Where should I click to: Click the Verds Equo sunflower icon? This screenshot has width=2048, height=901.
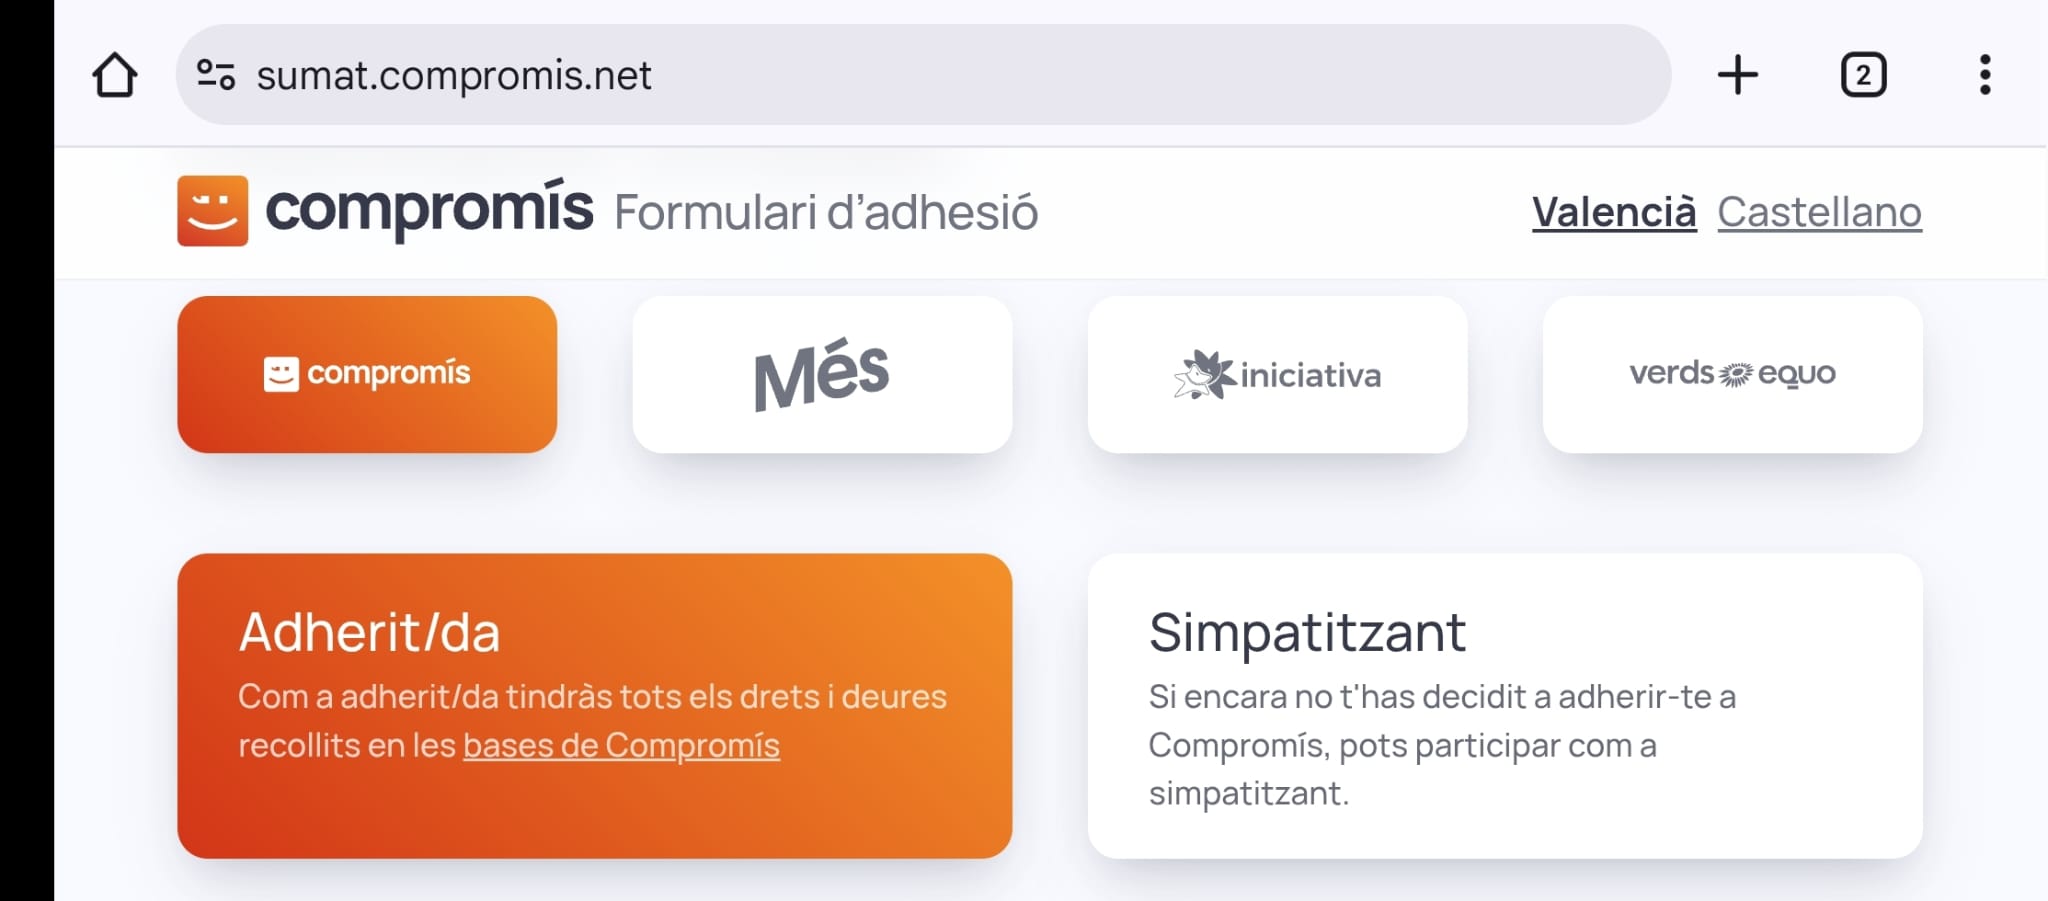click(x=1736, y=375)
